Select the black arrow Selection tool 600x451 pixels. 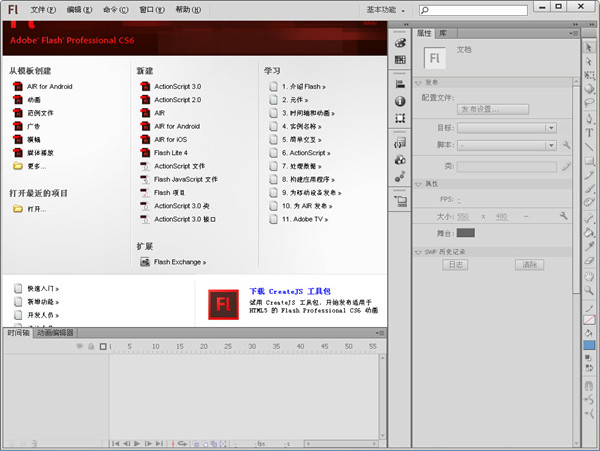pos(590,48)
